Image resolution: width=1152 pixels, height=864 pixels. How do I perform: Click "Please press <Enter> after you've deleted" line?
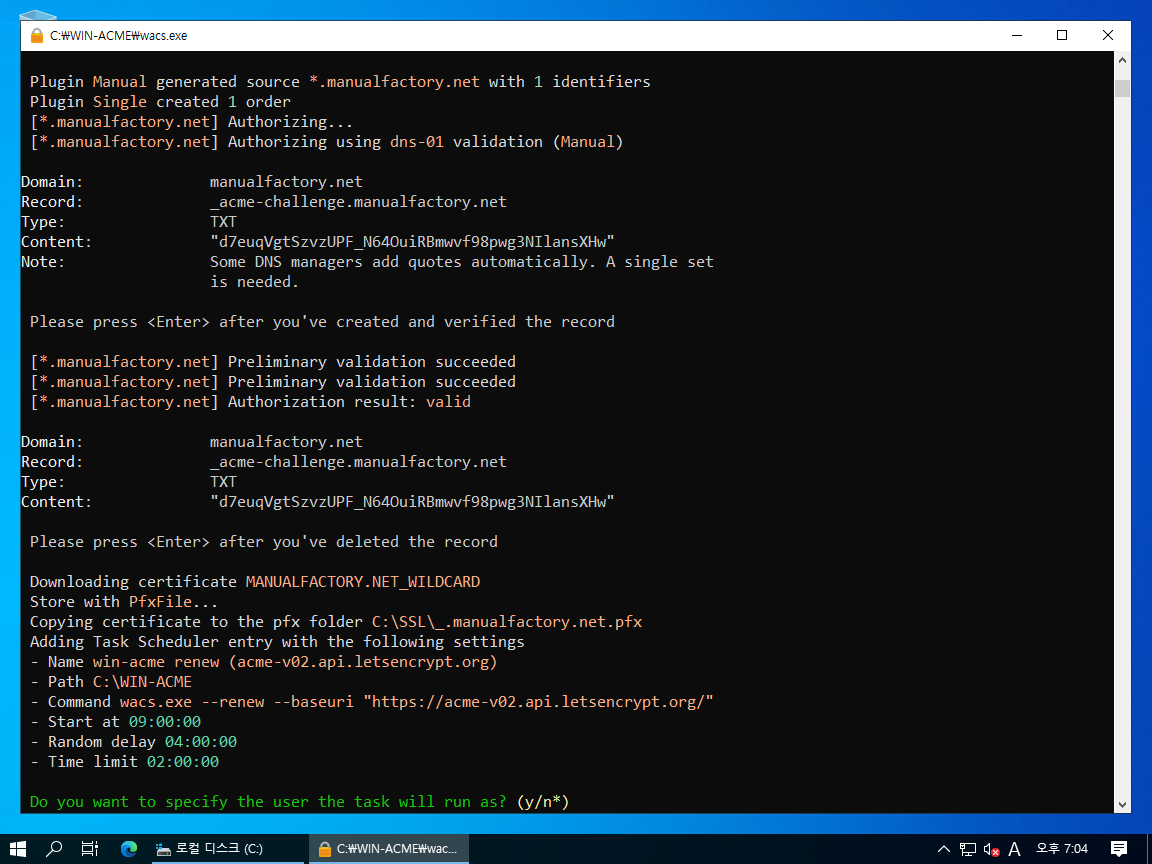coord(264,542)
